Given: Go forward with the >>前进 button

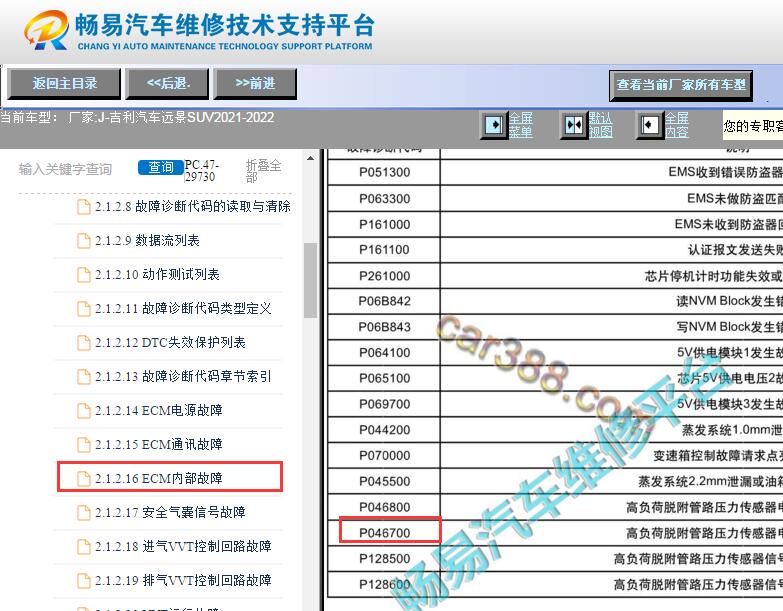Looking at the screenshot, I should click(255, 84).
